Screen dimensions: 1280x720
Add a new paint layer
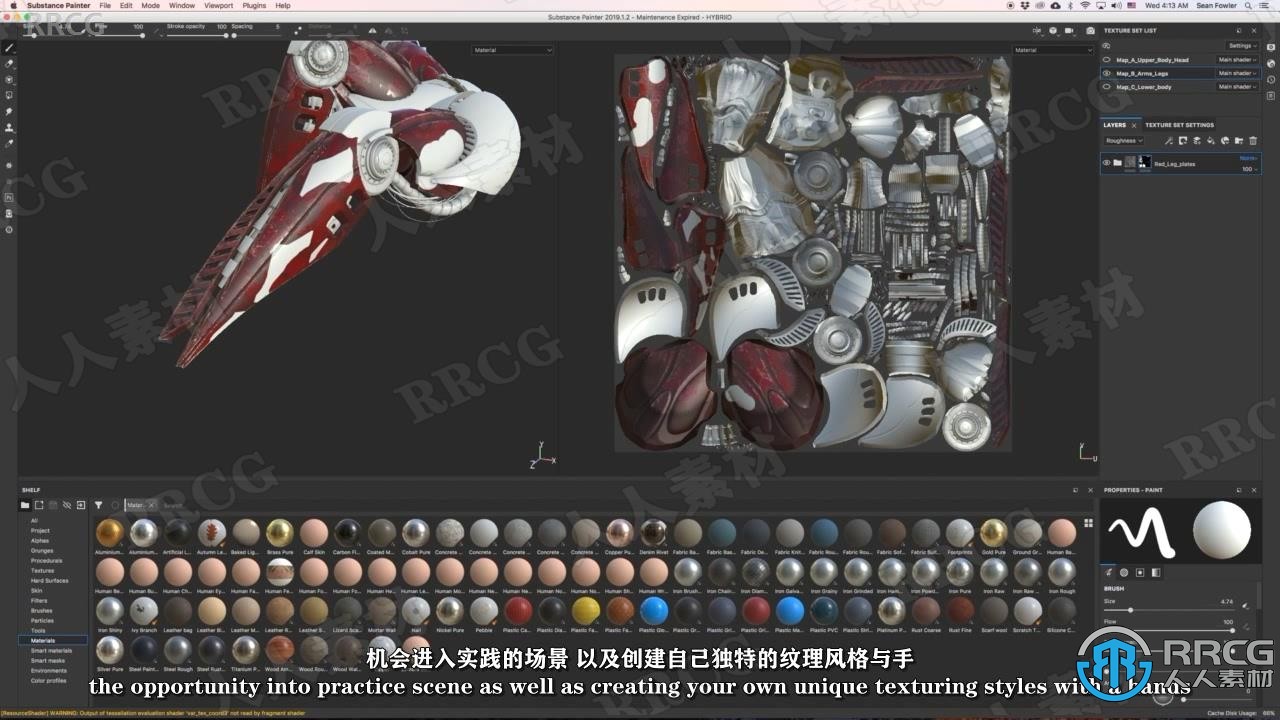[x=1196, y=141]
